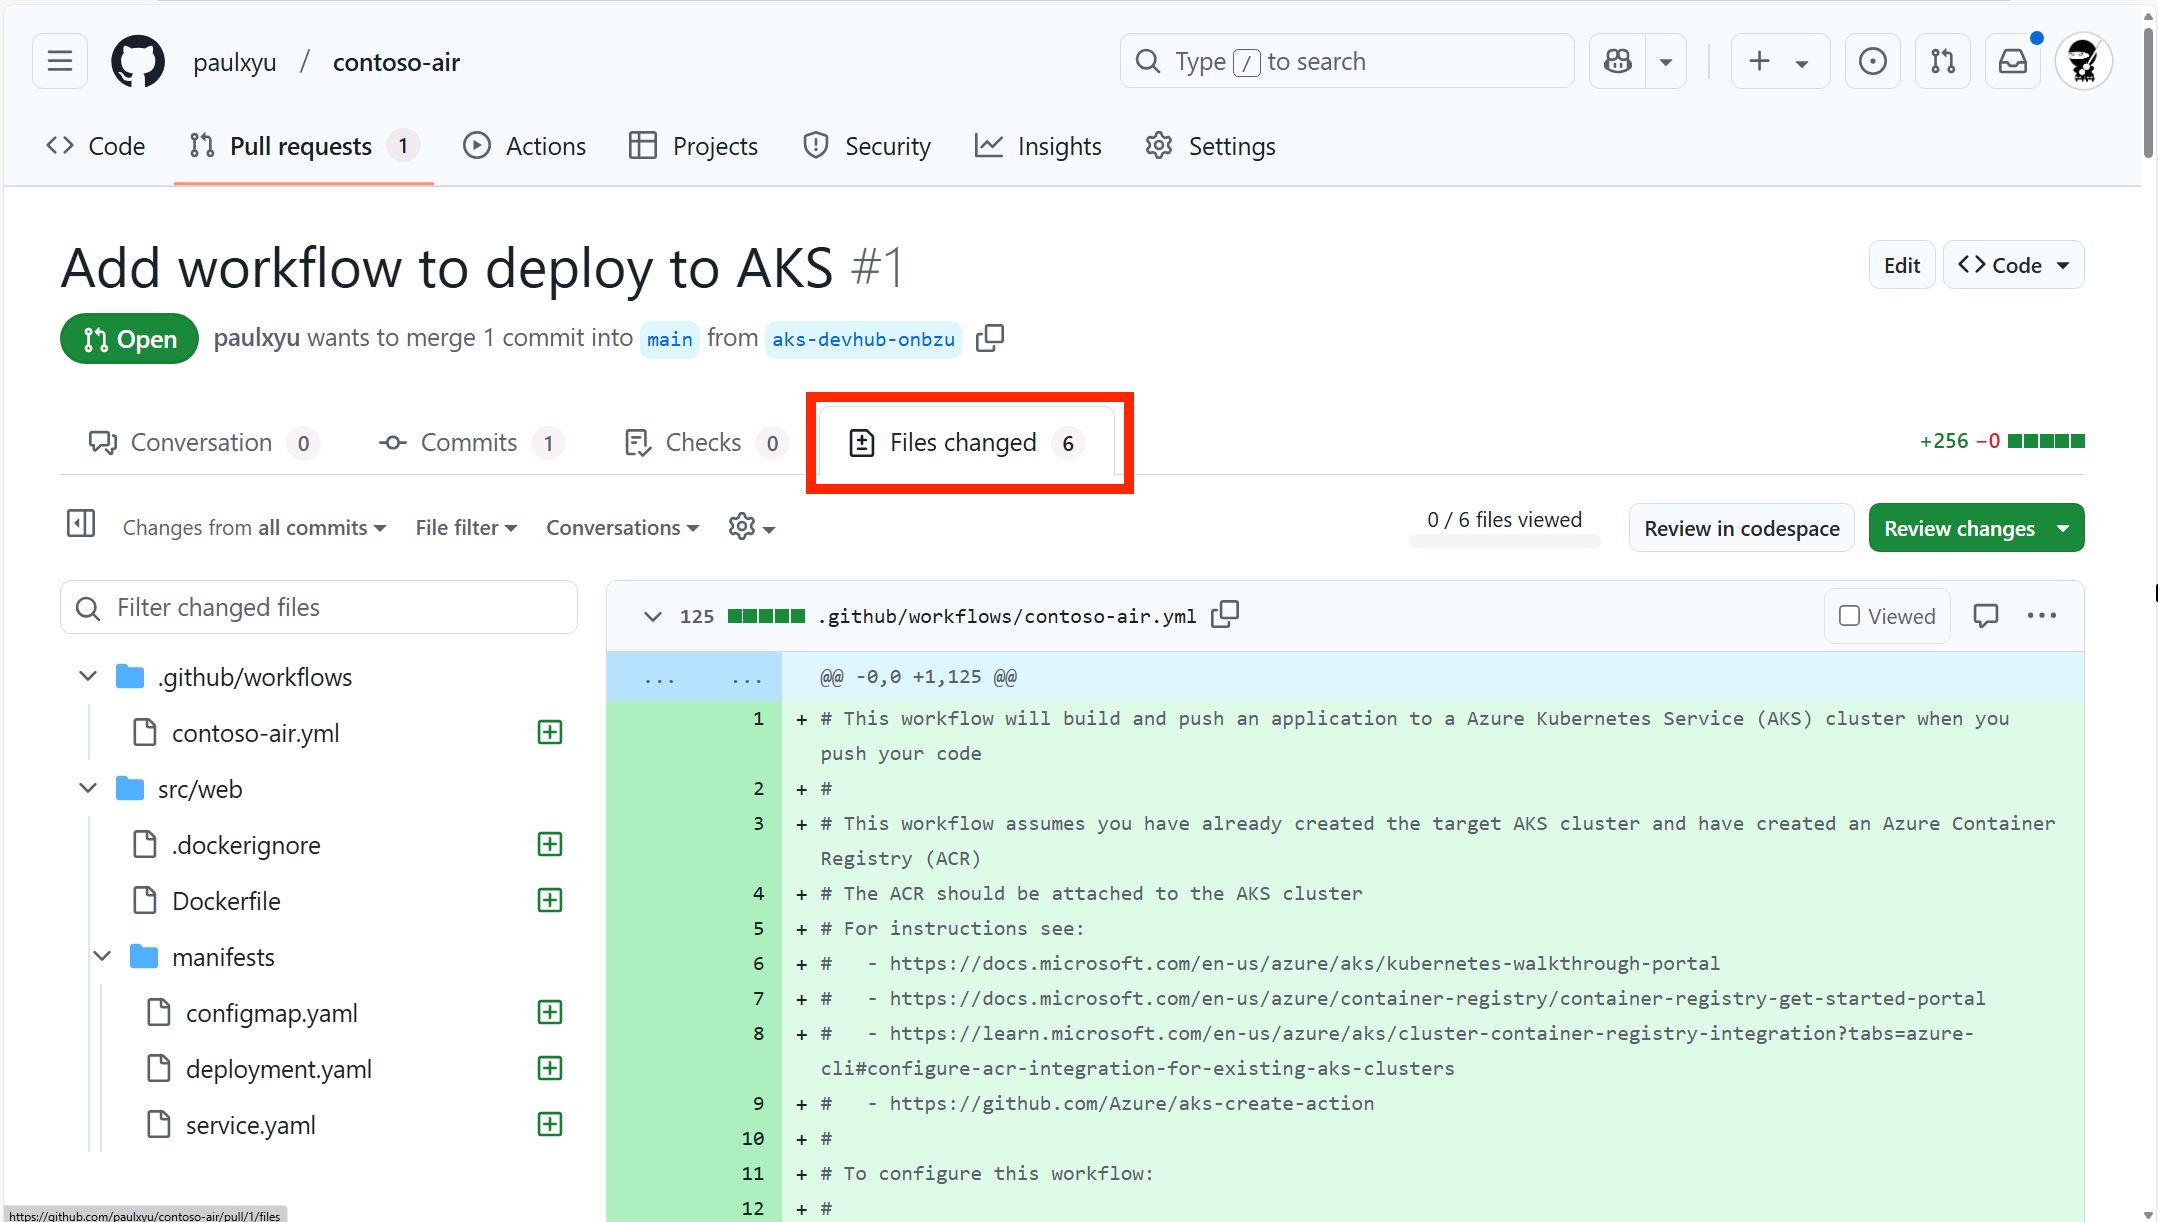Mark contoso-air.yml as Viewed
This screenshot has width=2158, height=1222.
[1888, 616]
